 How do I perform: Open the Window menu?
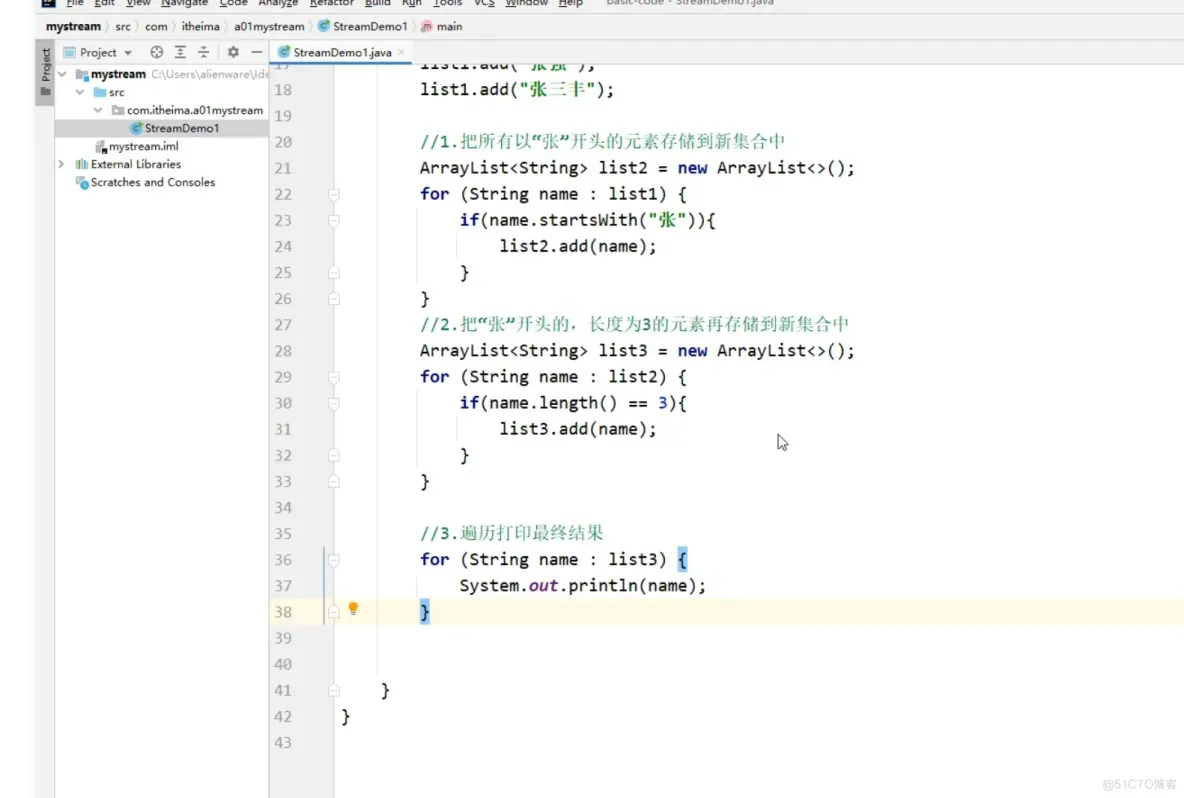click(526, 3)
